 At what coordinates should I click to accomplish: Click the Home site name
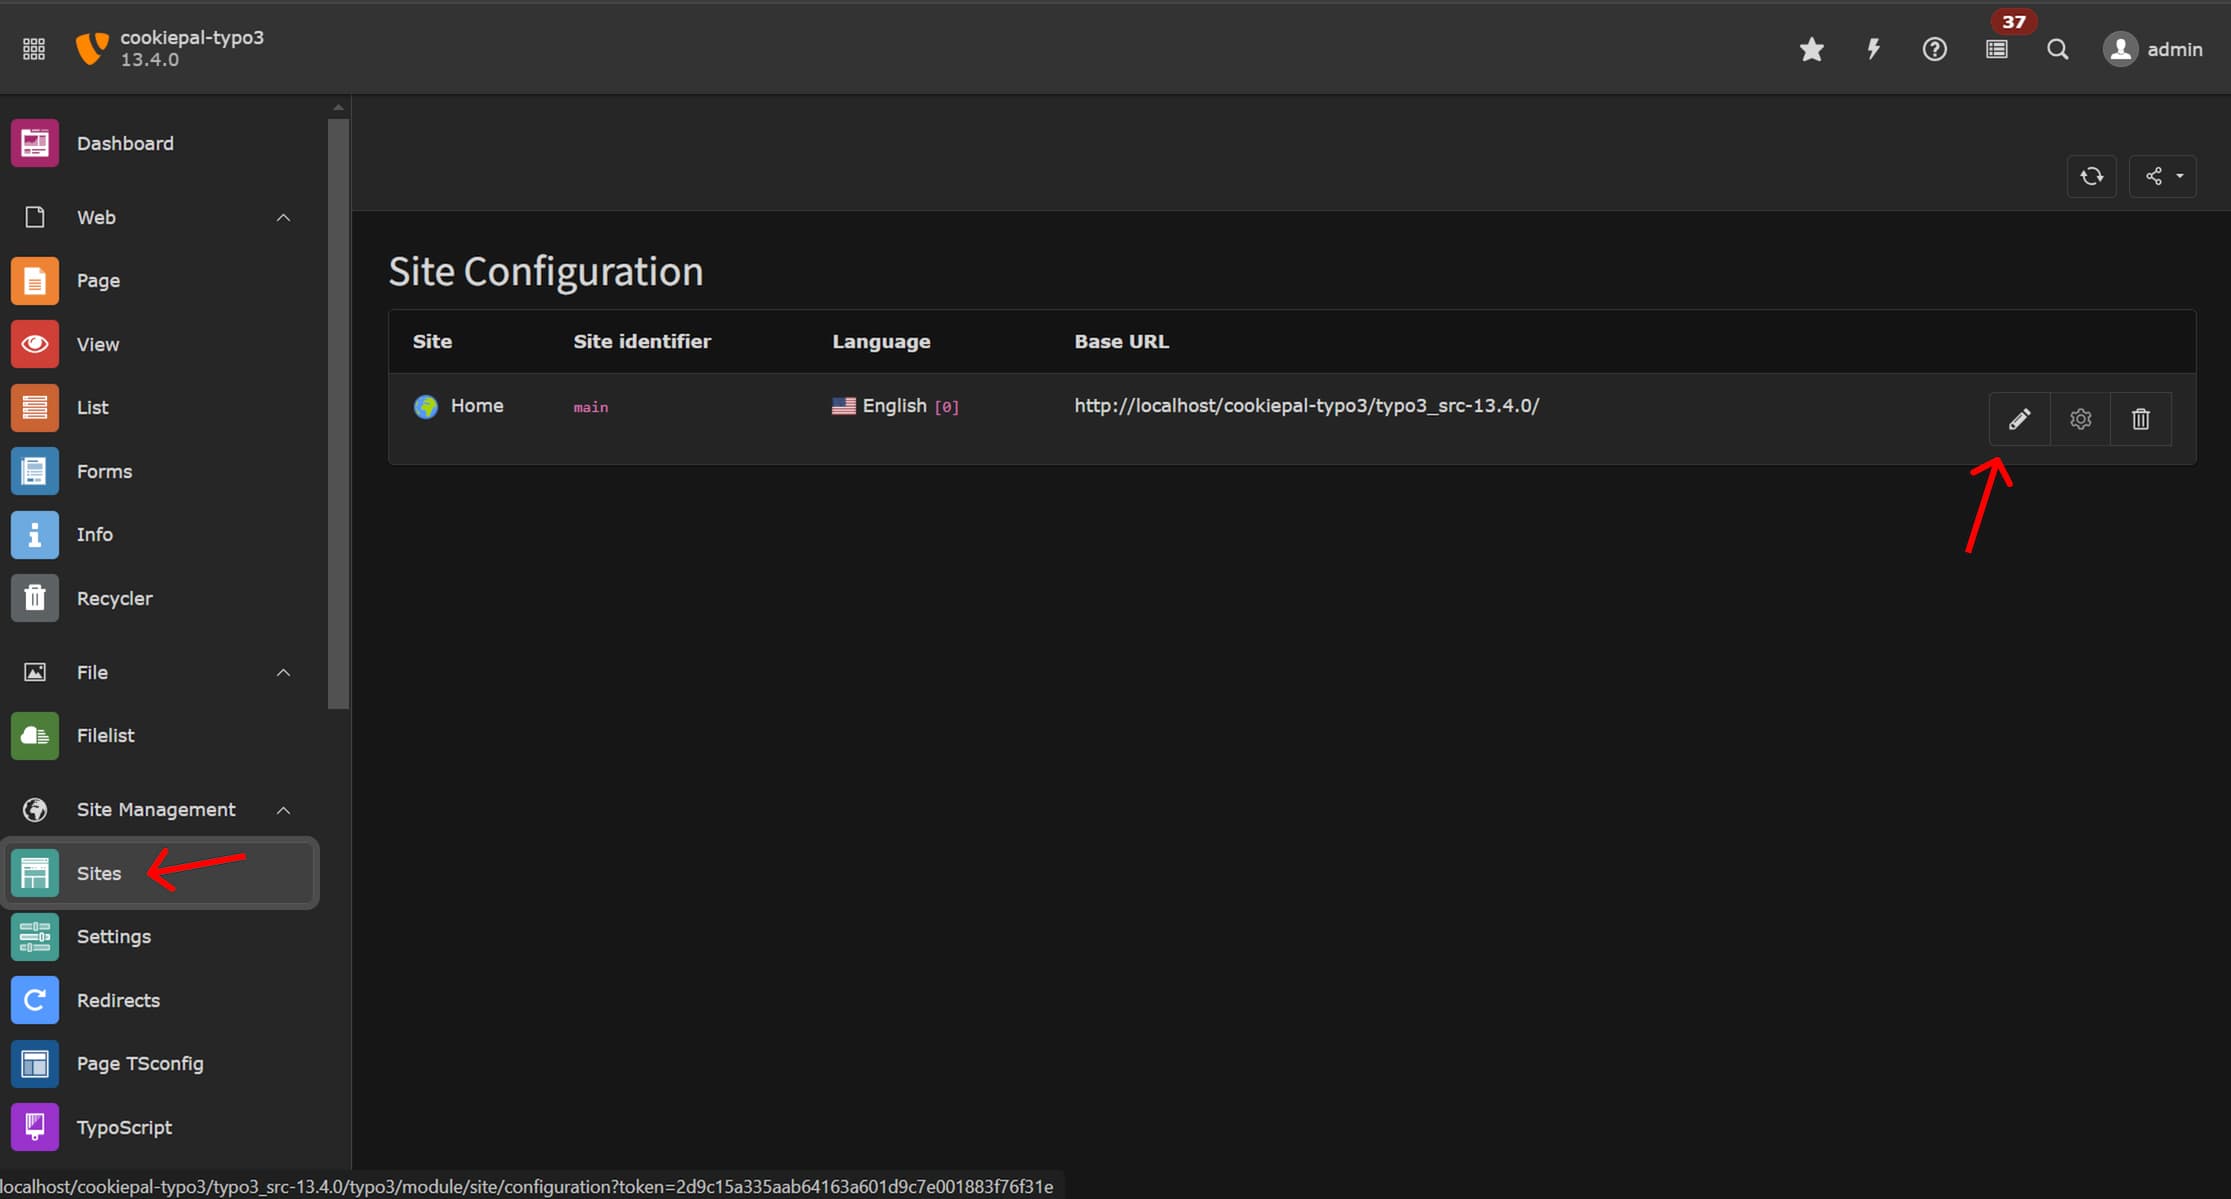[476, 406]
